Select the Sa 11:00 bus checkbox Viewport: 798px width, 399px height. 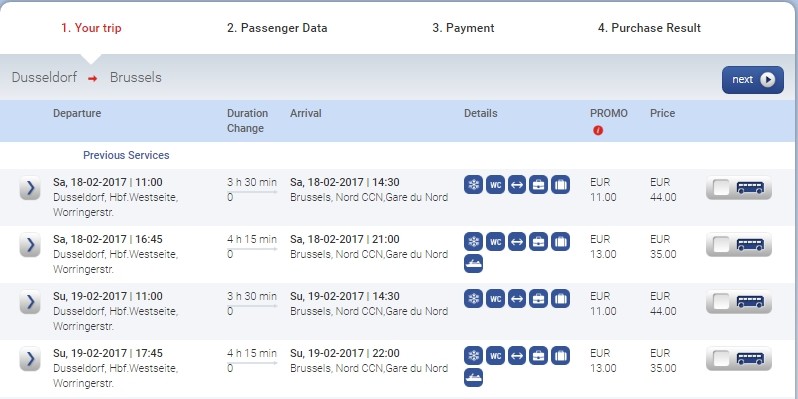(722, 188)
